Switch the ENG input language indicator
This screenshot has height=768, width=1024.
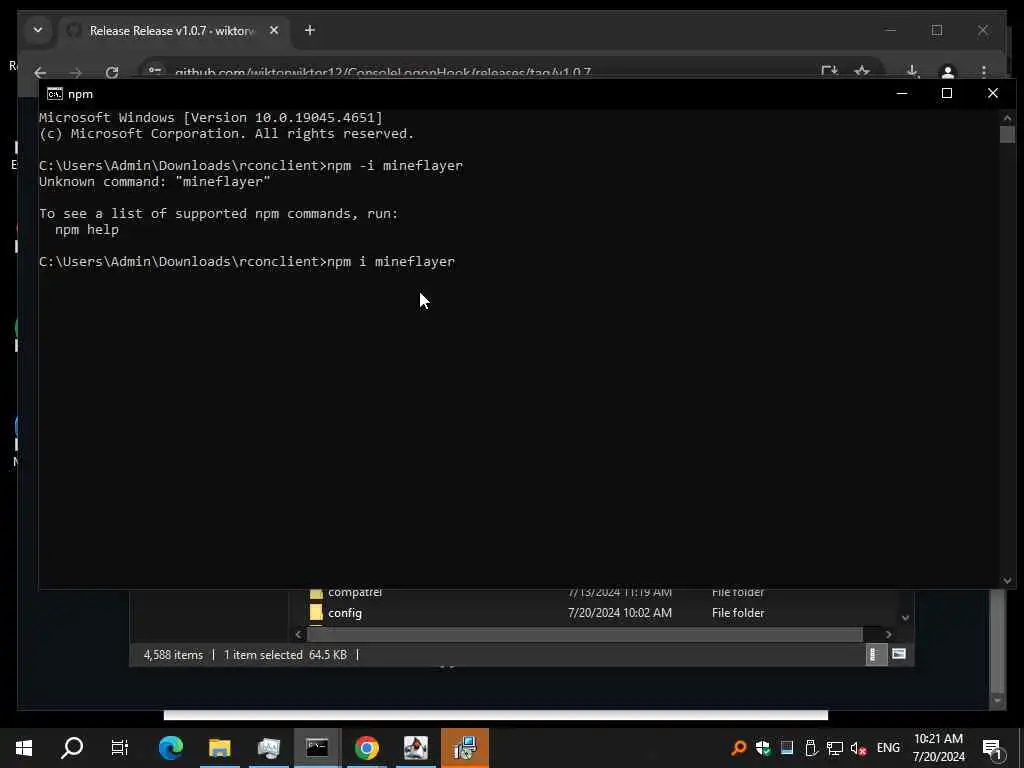pos(888,748)
